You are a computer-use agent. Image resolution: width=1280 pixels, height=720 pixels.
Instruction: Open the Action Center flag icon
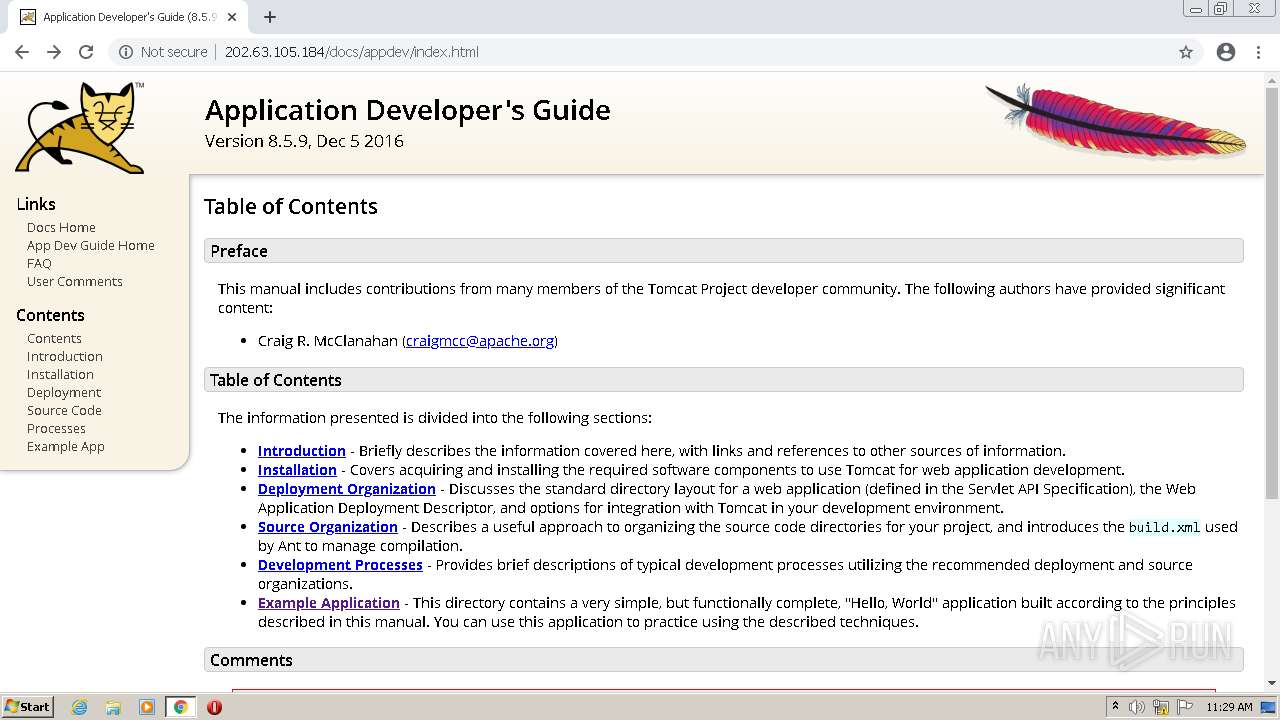[1184, 707]
